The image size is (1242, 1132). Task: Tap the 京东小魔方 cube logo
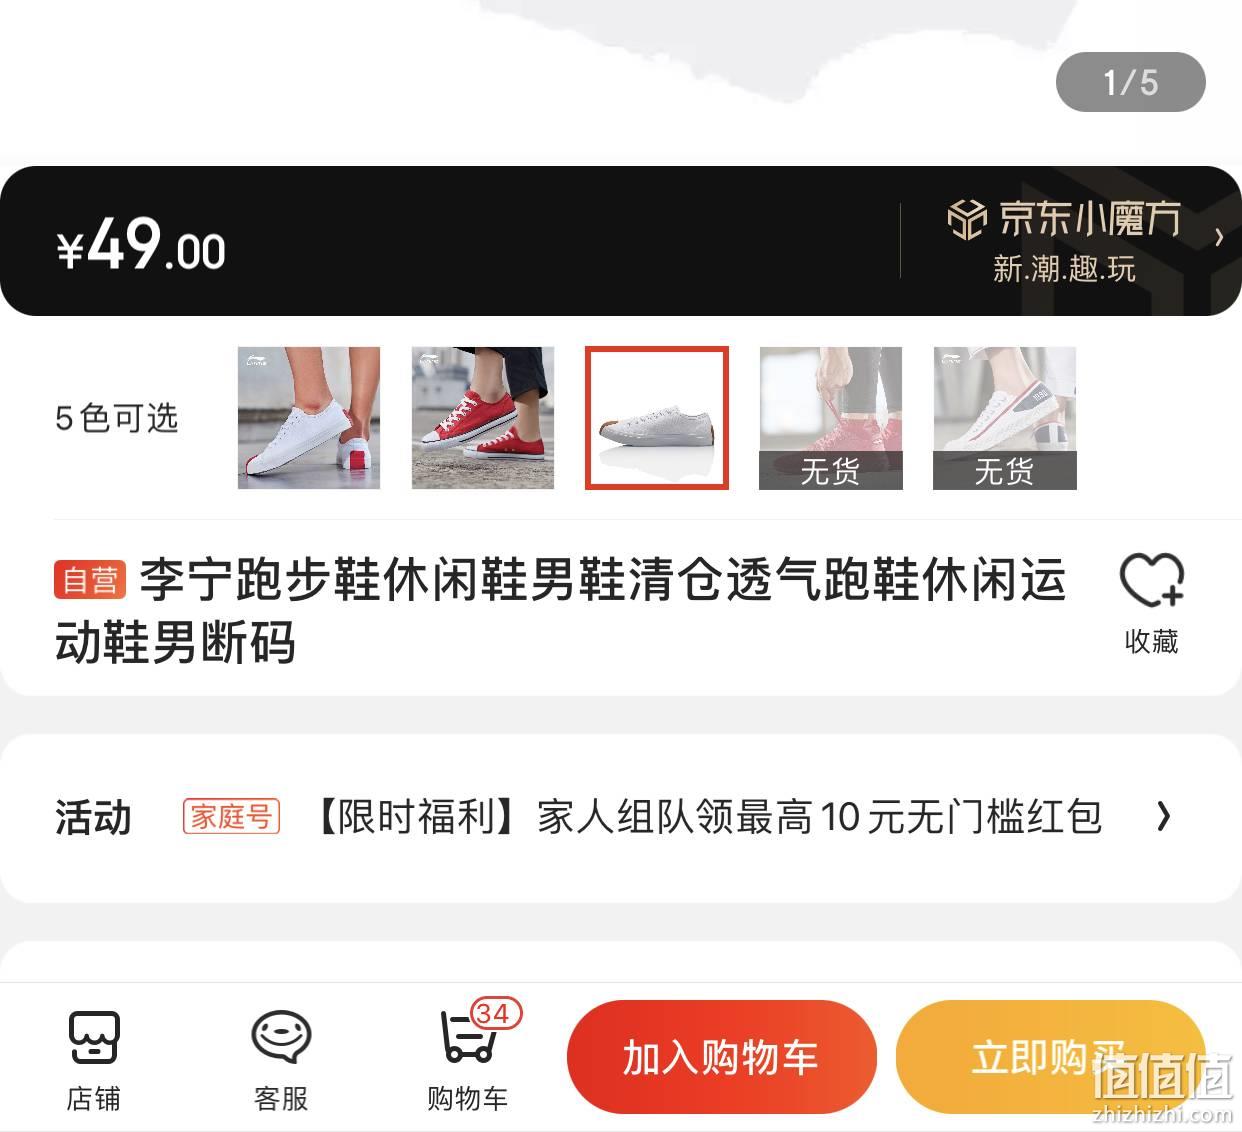[x=966, y=219]
